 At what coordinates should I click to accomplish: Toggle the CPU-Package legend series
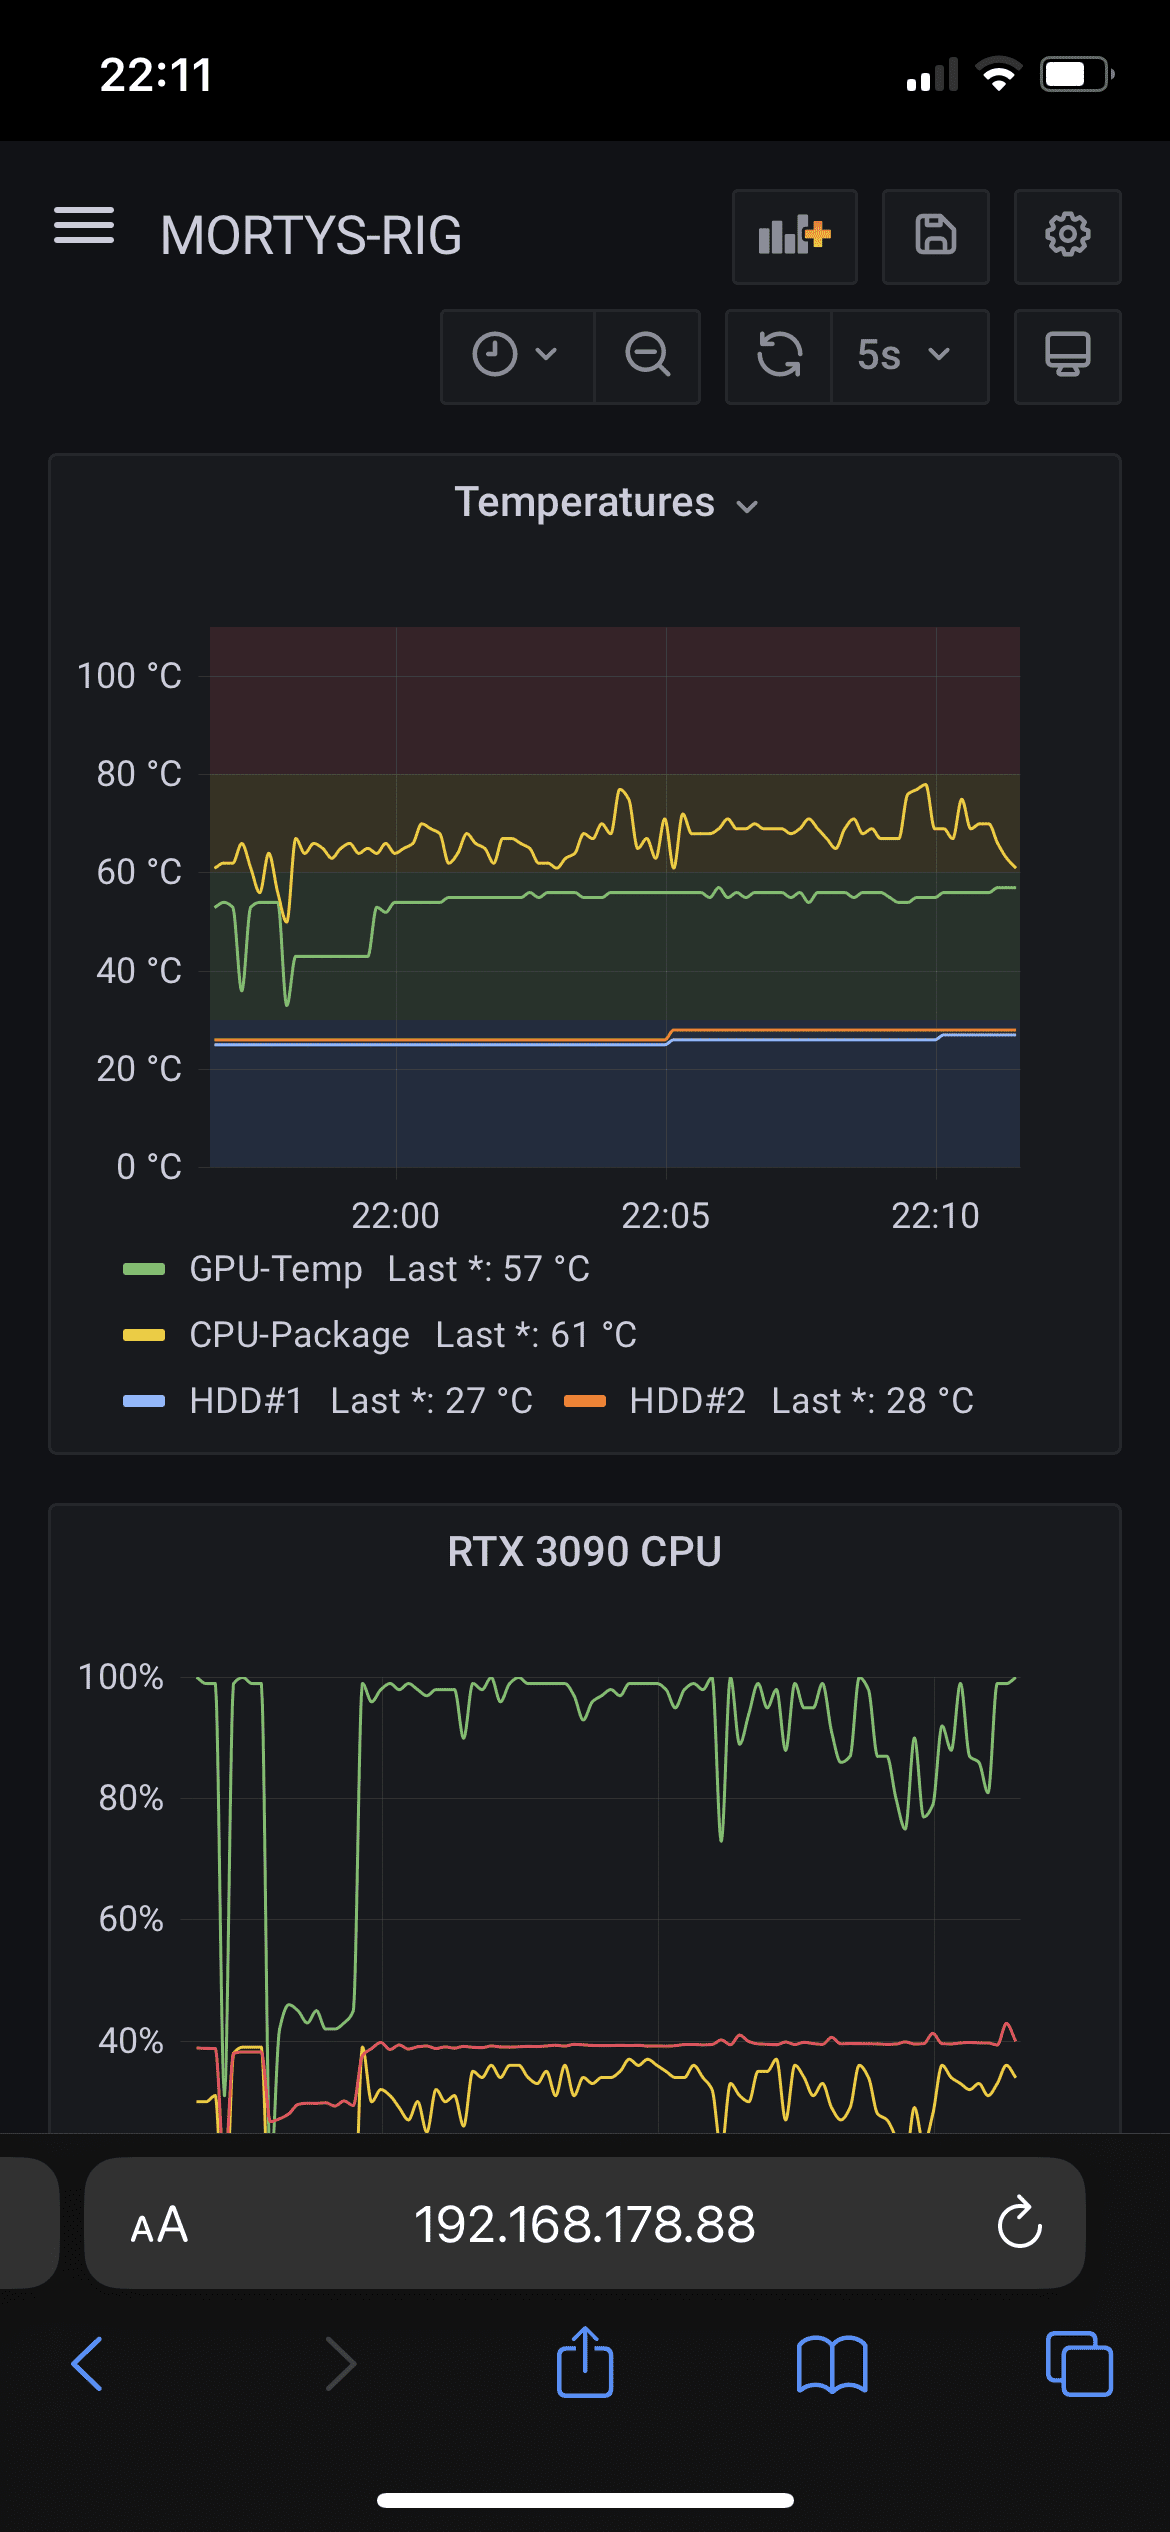pyautogui.click(x=300, y=1335)
